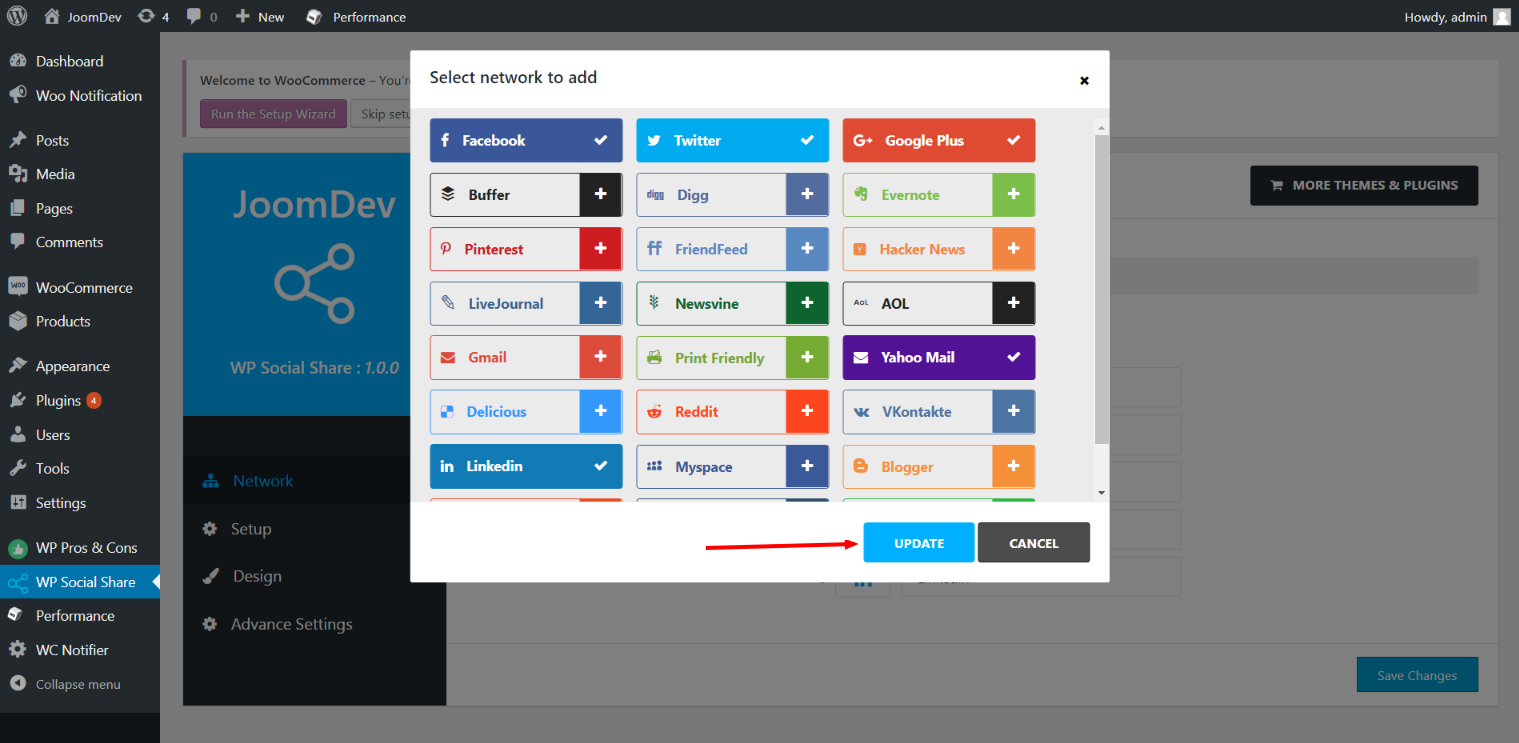Add Pinterest using its plus button
The height and width of the screenshot is (743, 1519).
click(600, 249)
